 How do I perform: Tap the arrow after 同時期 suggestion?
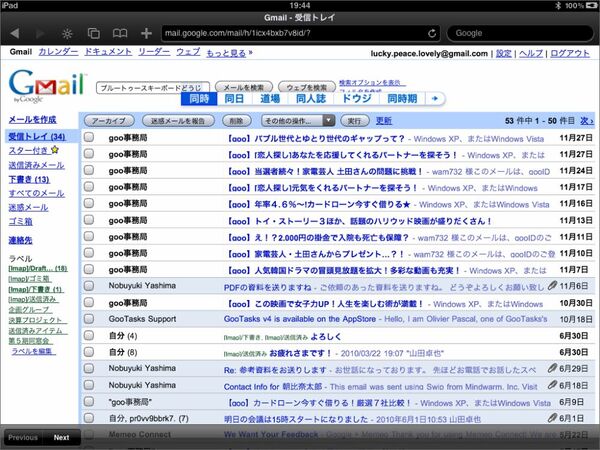point(435,98)
